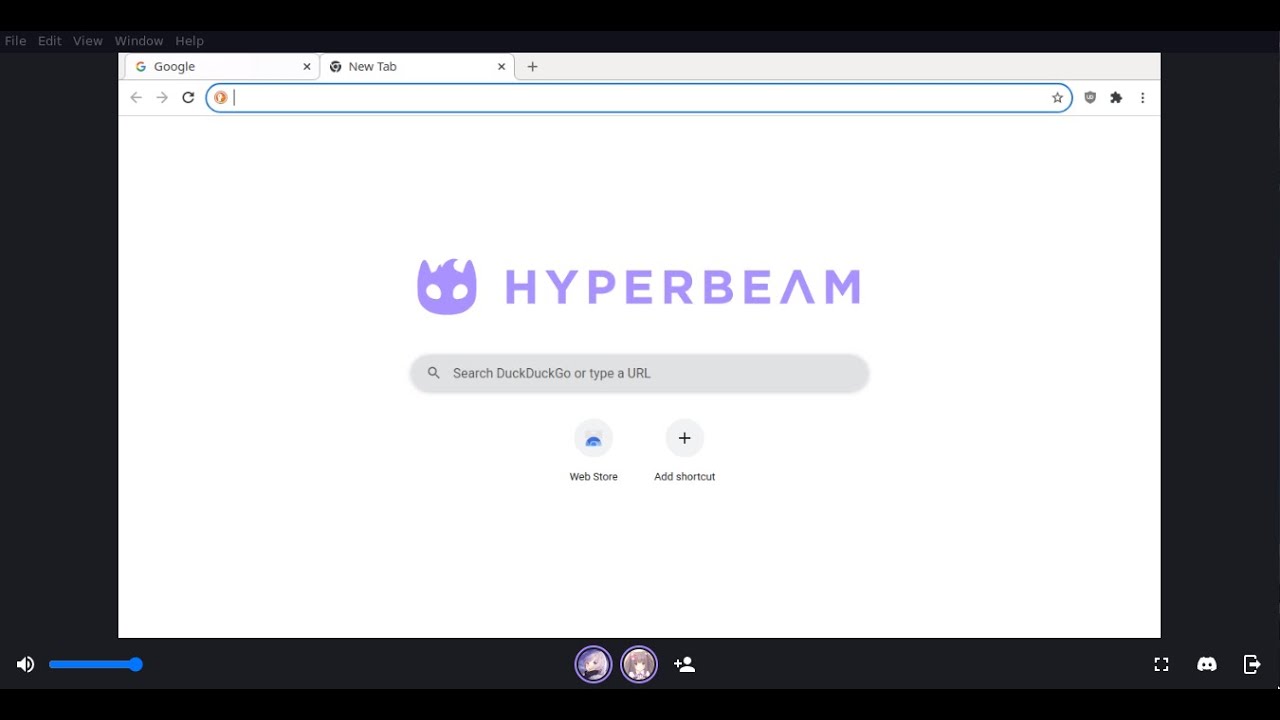Open a new tab with the plus button
The height and width of the screenshot is (720, 1280).
532,66
